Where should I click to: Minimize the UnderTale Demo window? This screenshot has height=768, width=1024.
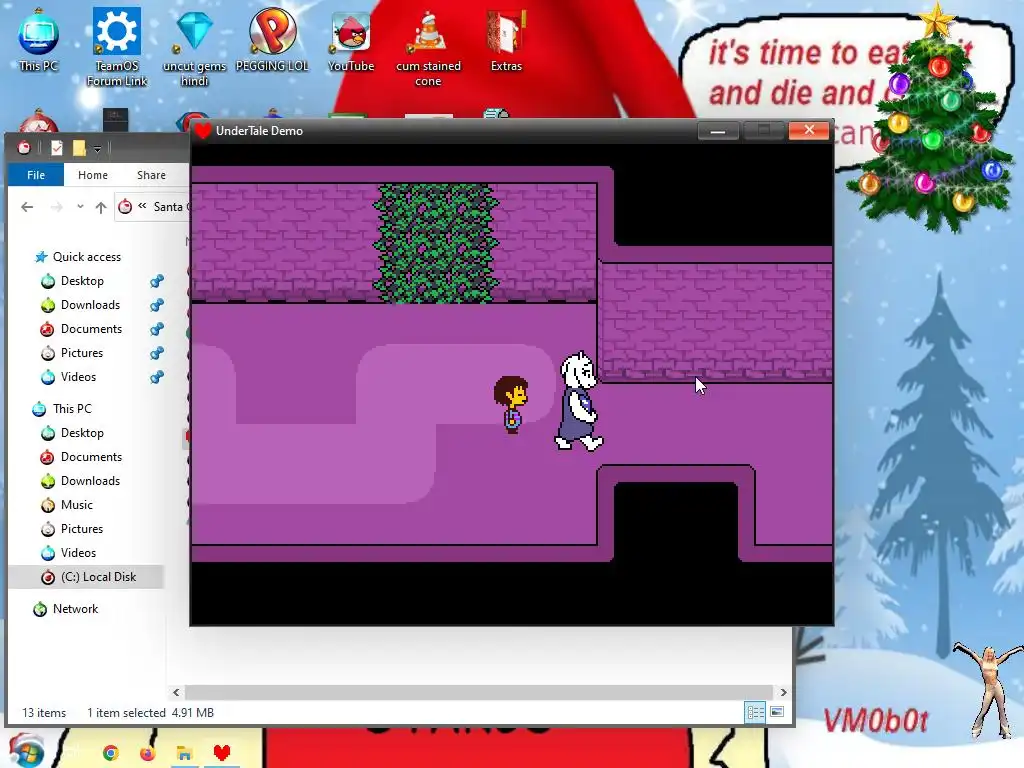tap(718, 131)
